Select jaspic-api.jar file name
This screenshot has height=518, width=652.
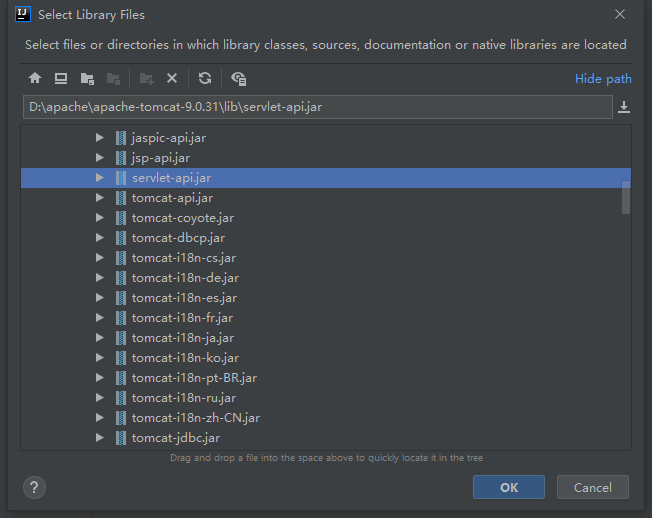click(169, 138)
